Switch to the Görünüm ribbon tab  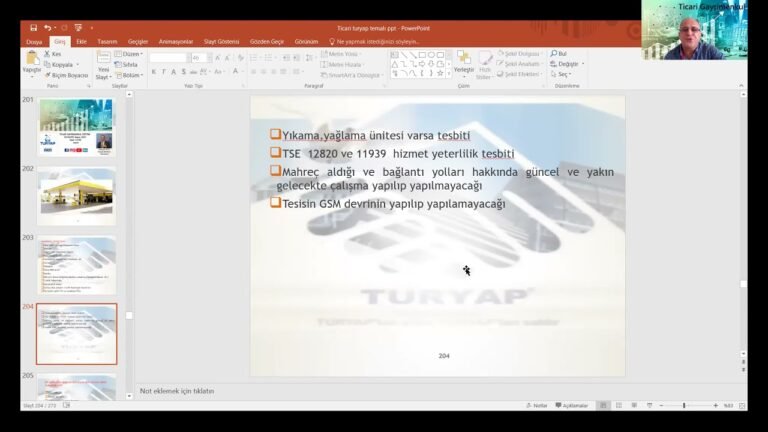pos(306,42)
